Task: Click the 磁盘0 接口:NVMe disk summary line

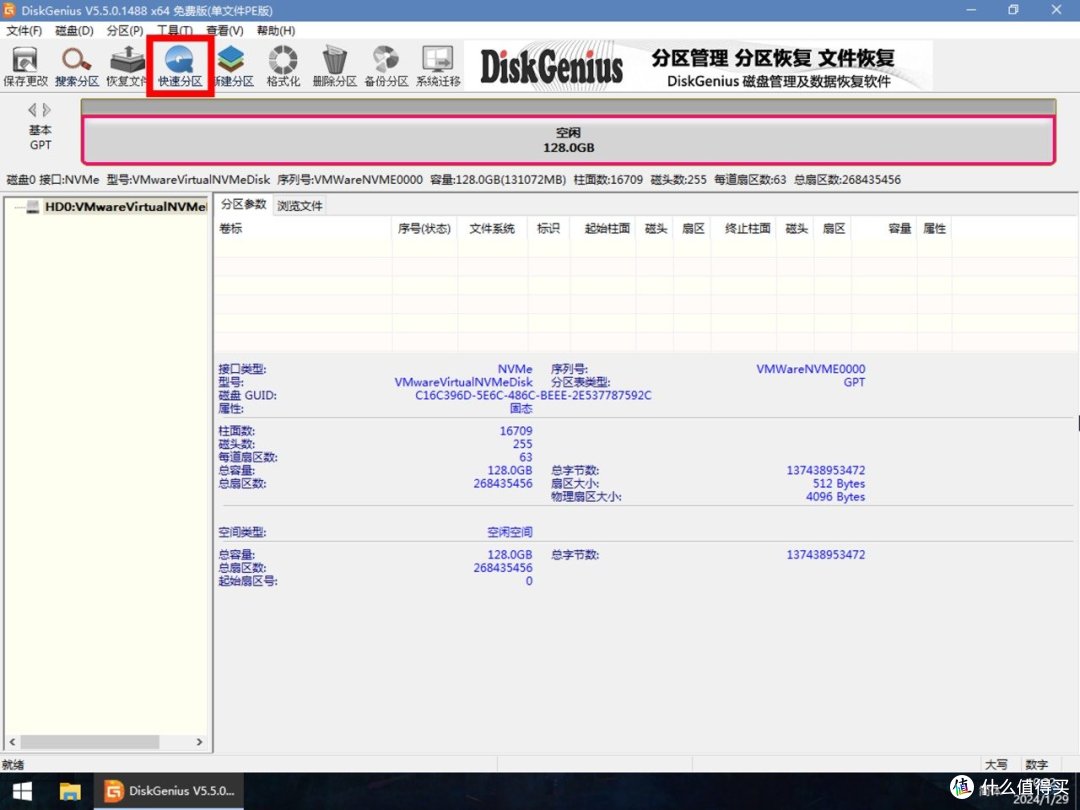Action: pyautogui.click(x=454, y=180)
